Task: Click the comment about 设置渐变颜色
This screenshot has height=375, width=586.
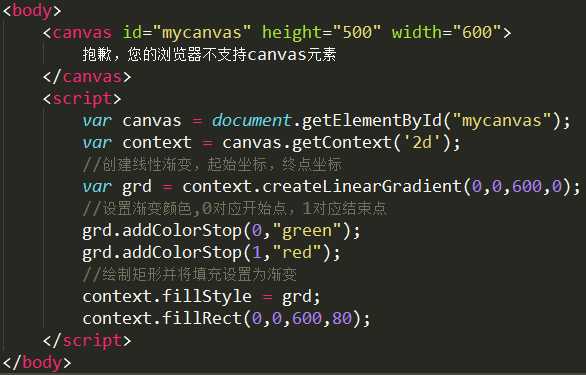Action: click(234, 209)
